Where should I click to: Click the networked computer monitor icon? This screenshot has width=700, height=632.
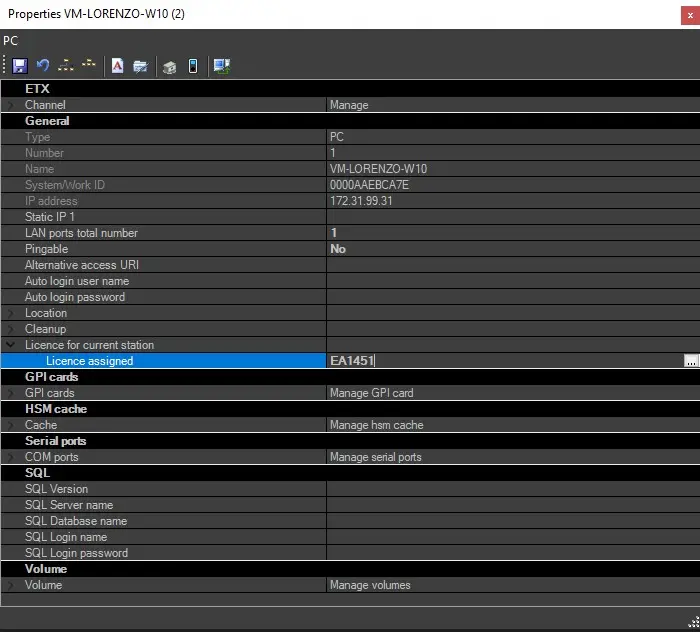(221, 66)
